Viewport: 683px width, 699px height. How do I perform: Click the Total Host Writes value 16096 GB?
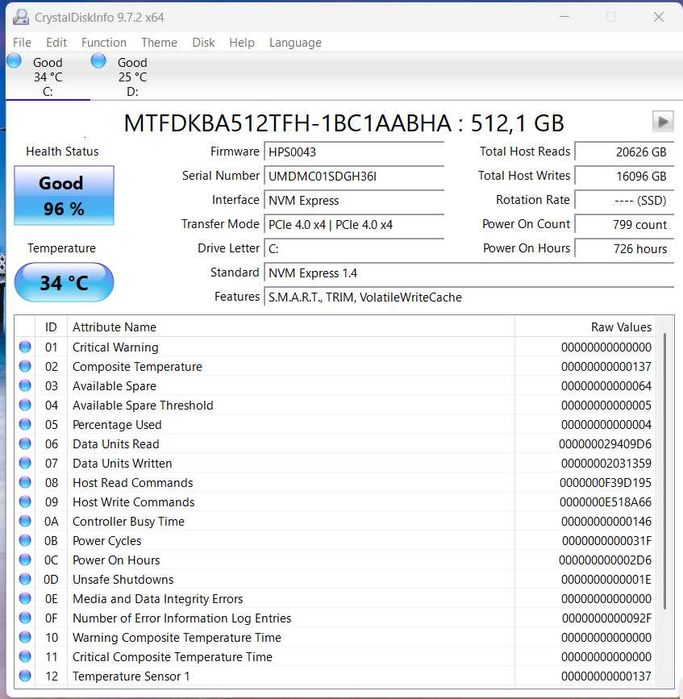624,176
